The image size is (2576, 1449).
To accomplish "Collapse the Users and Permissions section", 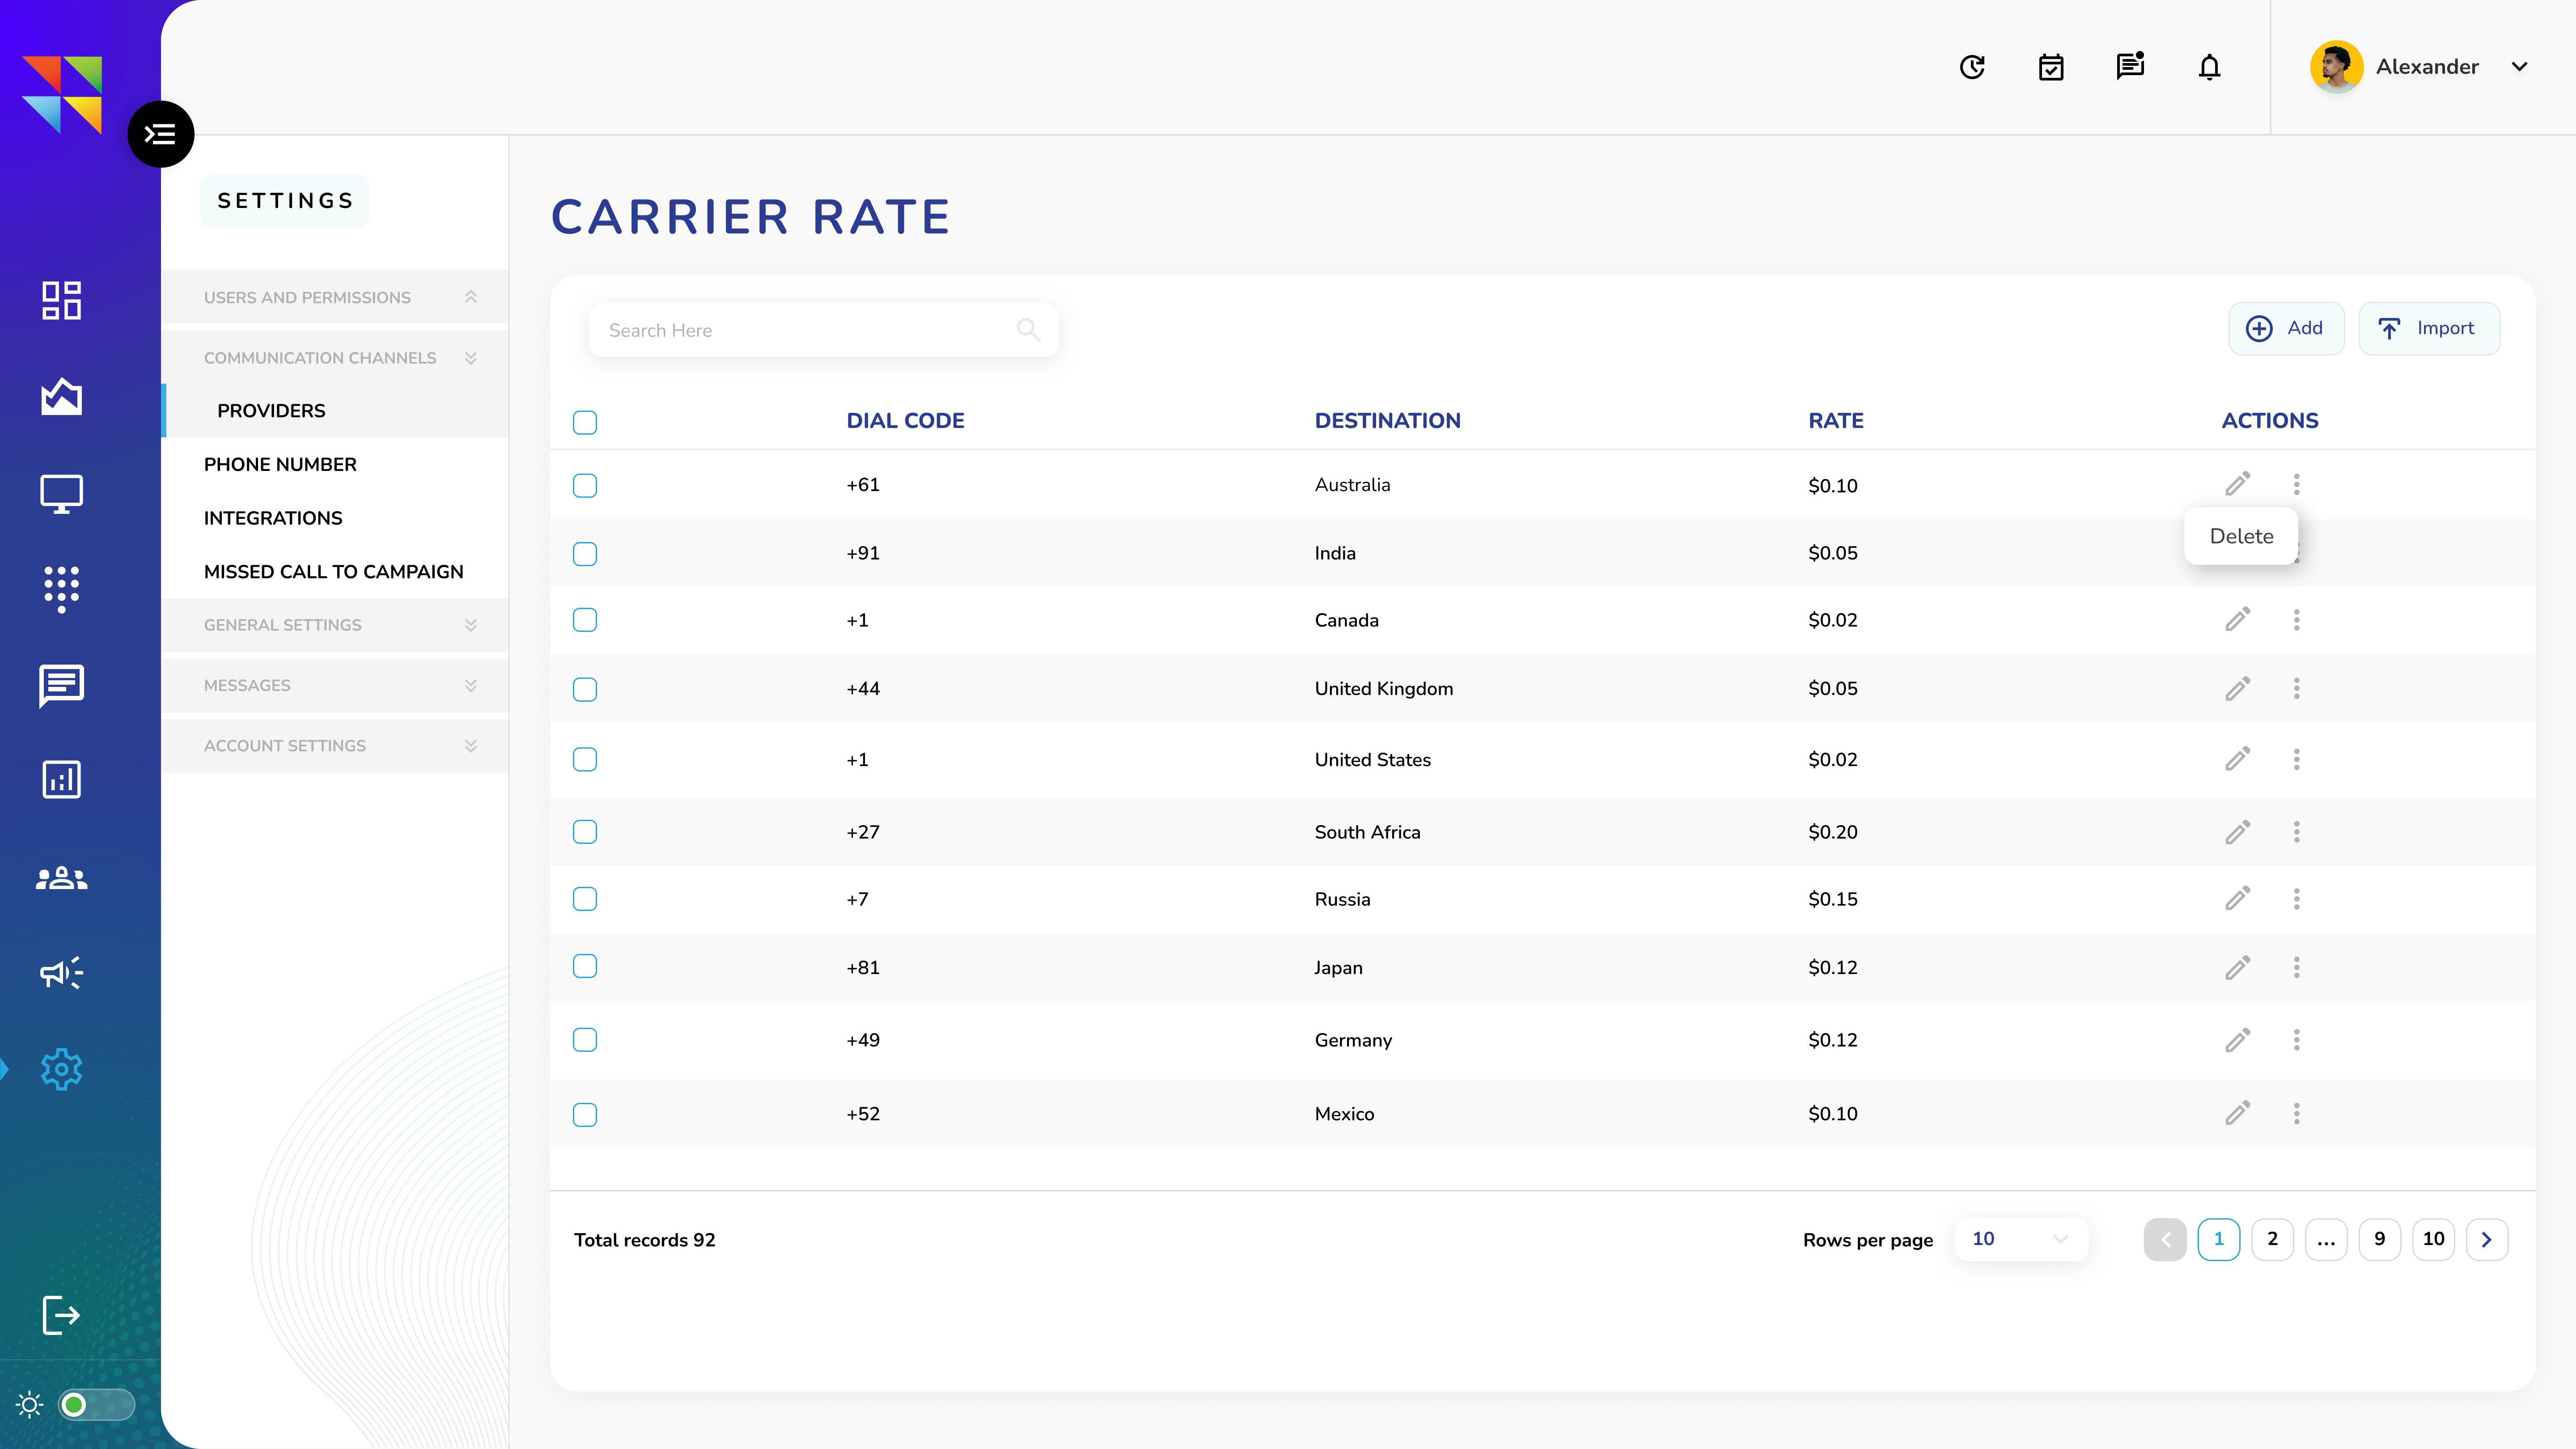I will click(335, 297).
